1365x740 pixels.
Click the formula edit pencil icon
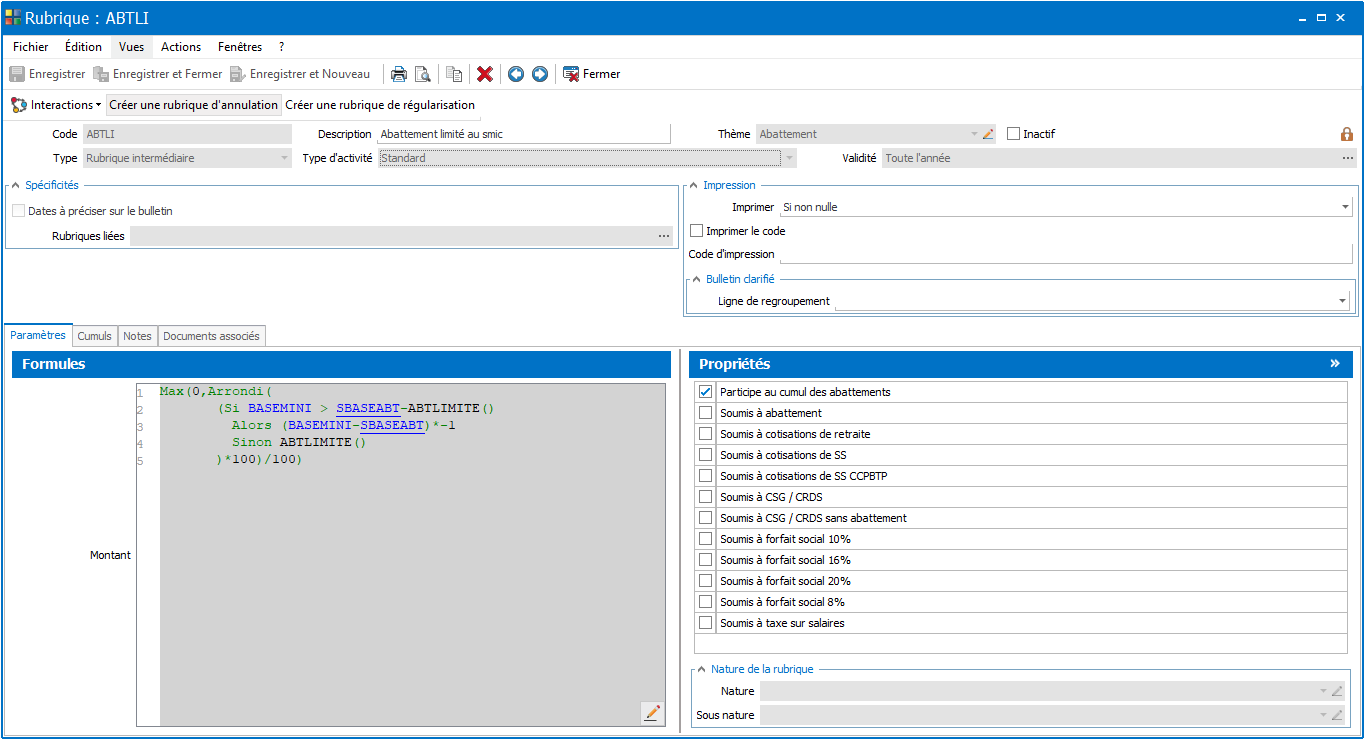pyautogui.click(x=653, y=713)
